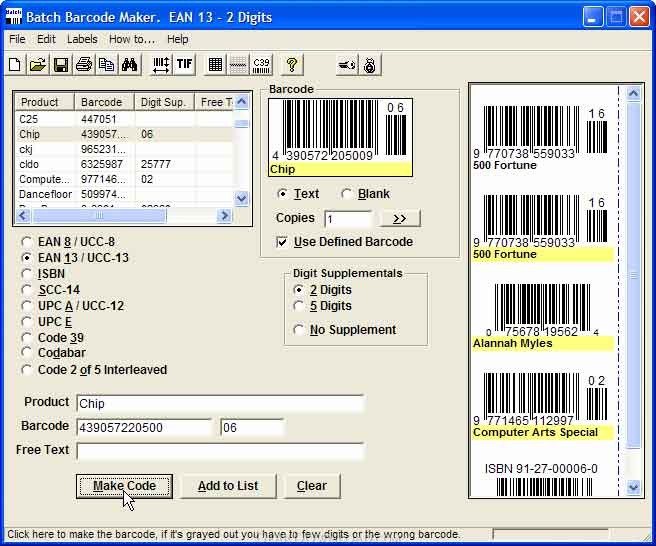Image resolution: width=656 pixels, height=546 pixels.
Task: Click the Alannah Myles label preview
Action: 543,316
